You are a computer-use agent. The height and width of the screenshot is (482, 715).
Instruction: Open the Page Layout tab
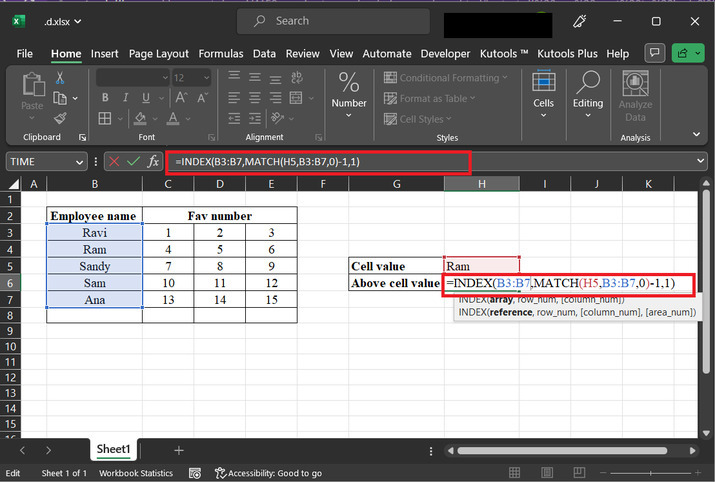pos(158,53)
